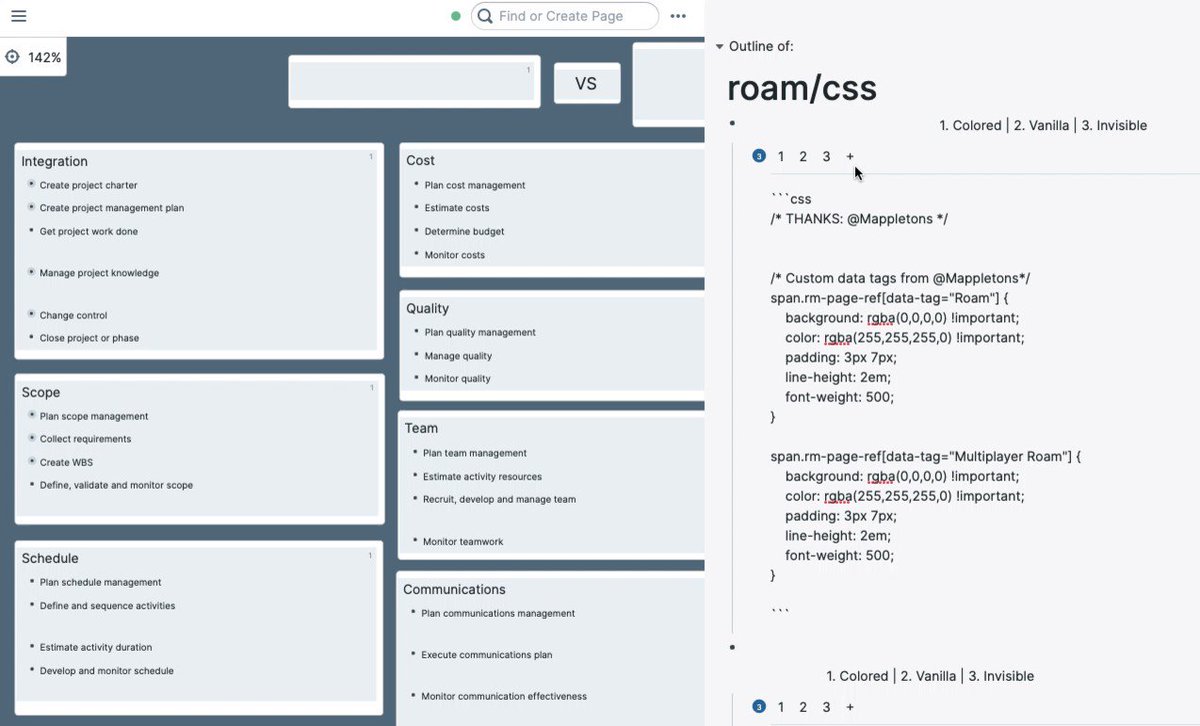Switch to version 1 of the first code block
This screenshot has height=726, width=1200.
click(781, 157)
